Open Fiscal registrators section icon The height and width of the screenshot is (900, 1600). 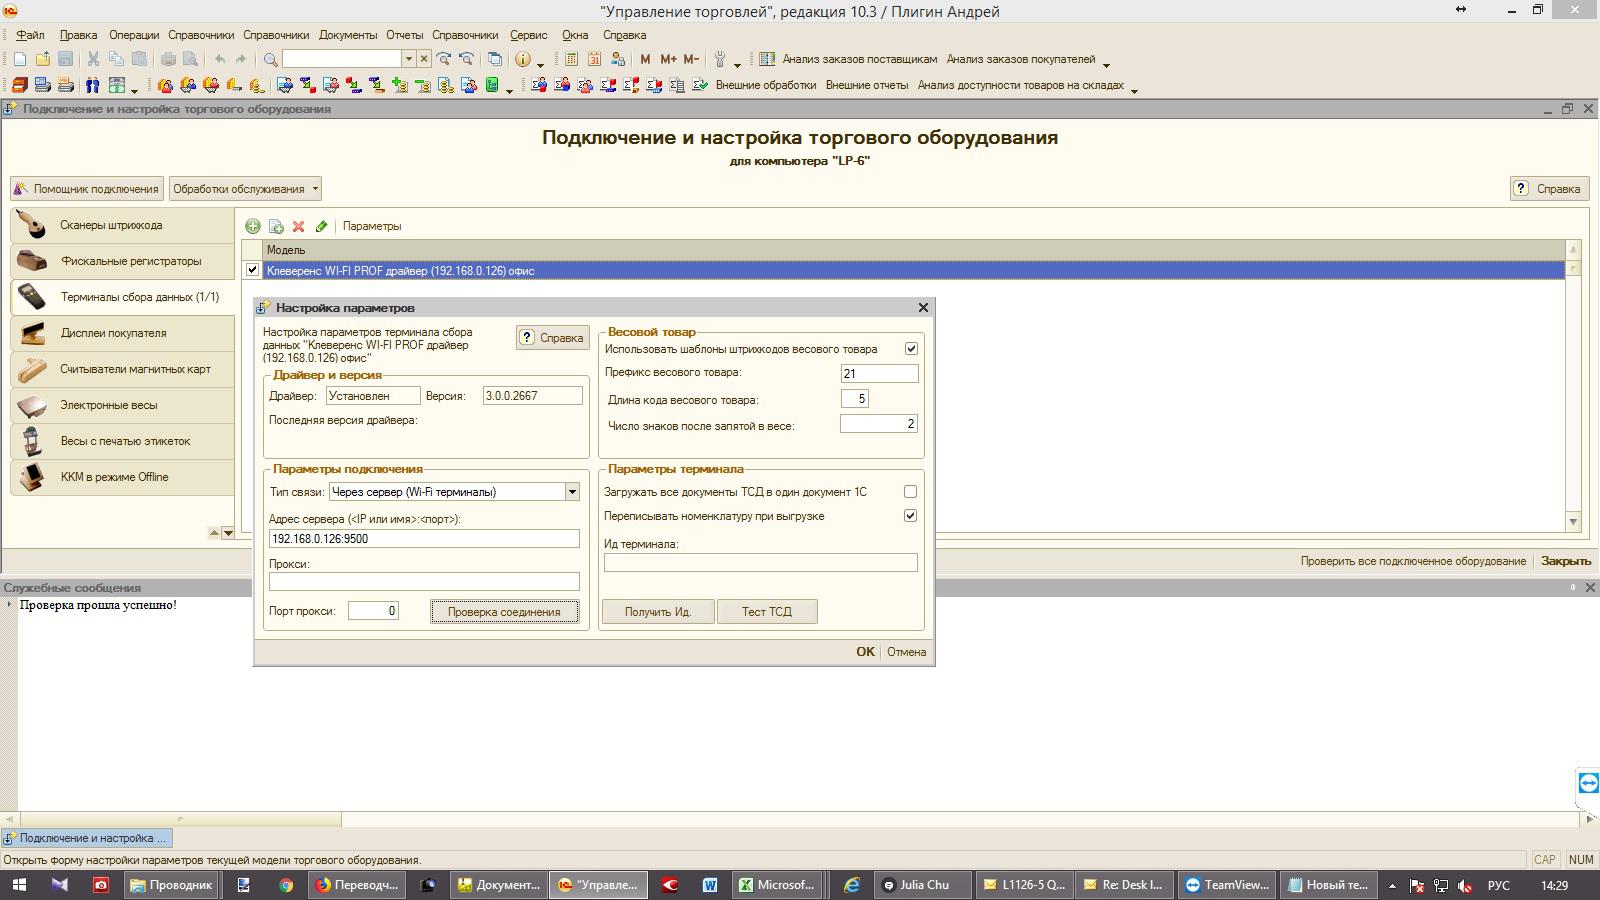pos(31,261)
